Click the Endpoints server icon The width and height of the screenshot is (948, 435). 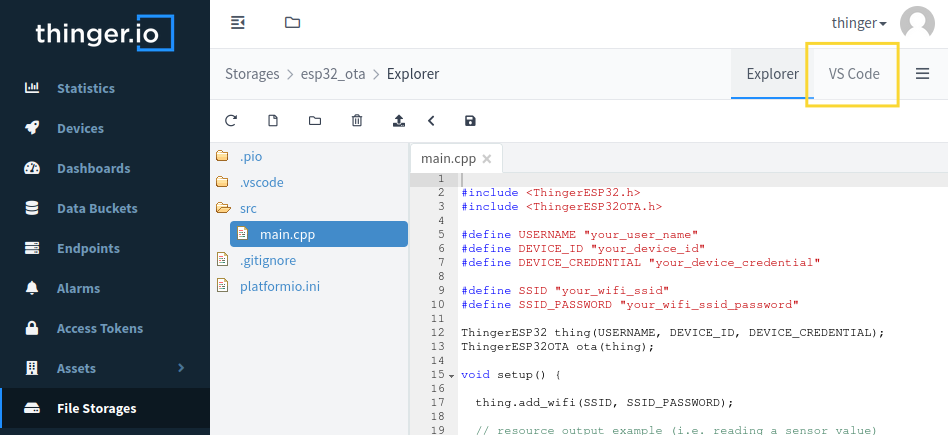(x=31, y=248)
